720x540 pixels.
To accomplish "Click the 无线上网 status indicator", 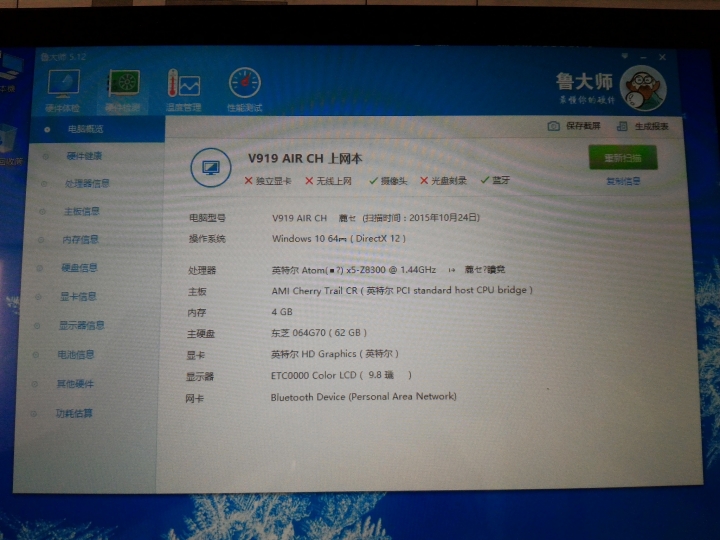I will click(329, 180).
